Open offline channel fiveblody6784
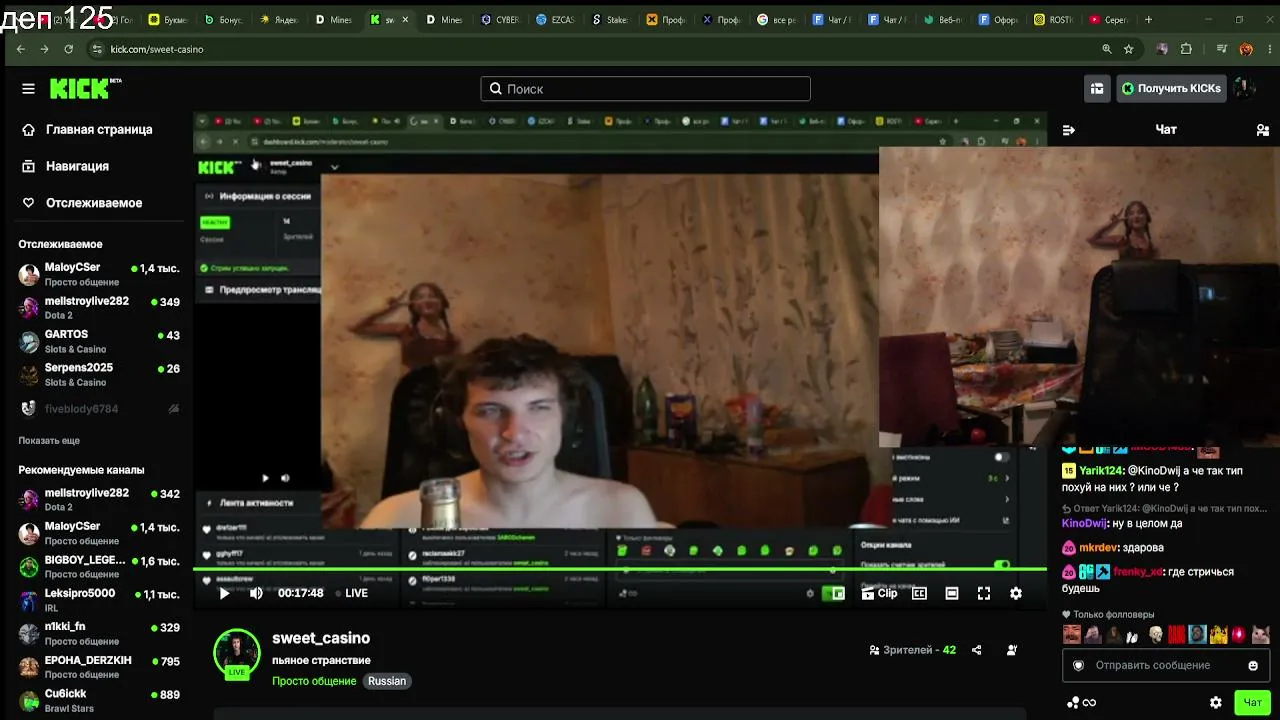 tap(99, 408)
